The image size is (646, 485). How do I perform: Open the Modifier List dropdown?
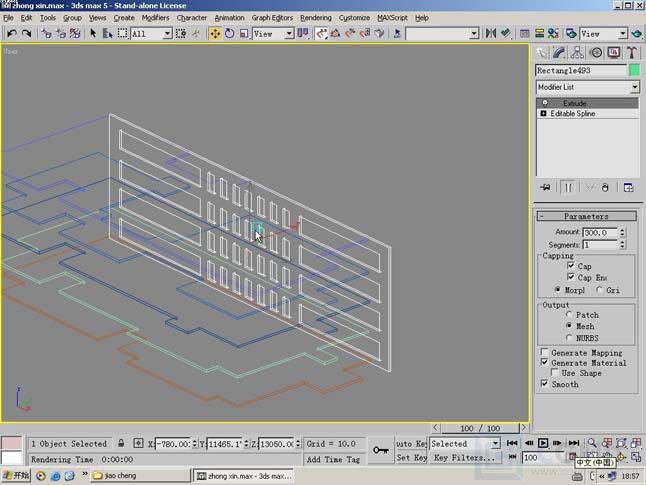[x=588, y=87]
